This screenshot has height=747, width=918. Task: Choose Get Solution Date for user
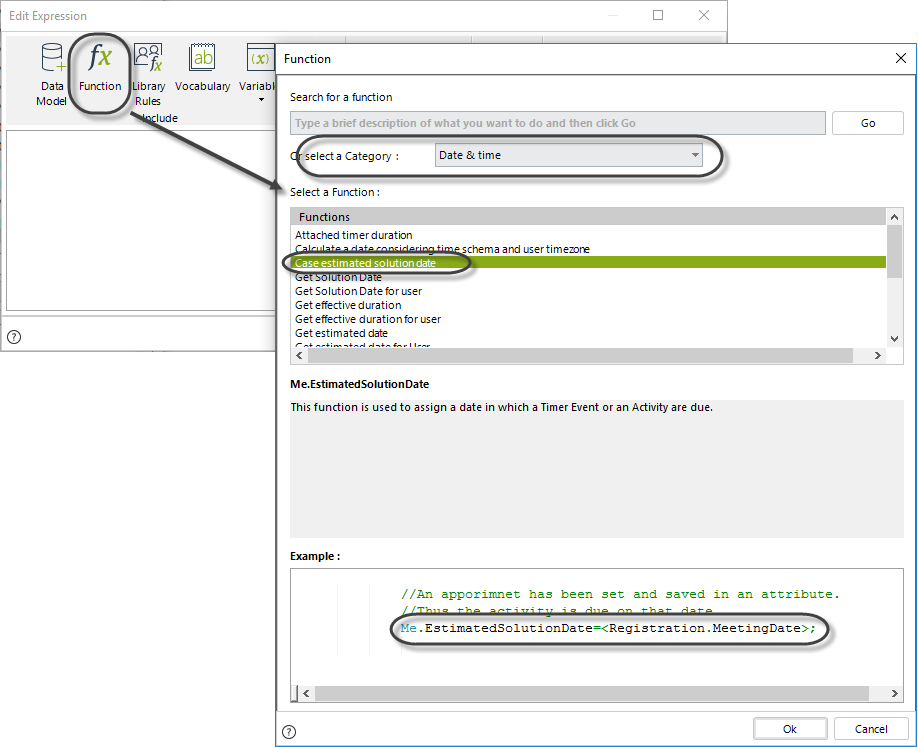point(358,291)
